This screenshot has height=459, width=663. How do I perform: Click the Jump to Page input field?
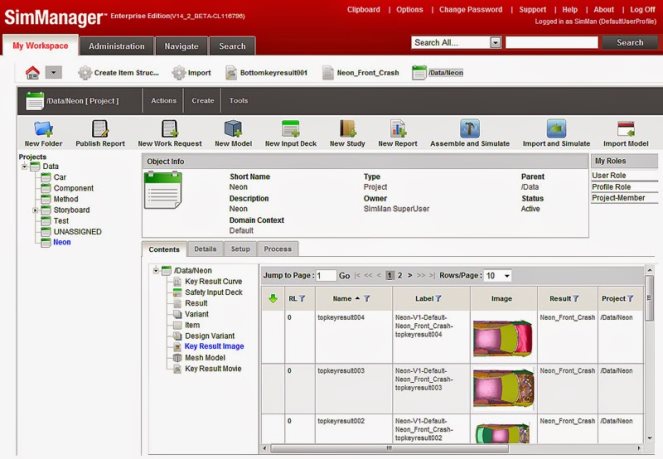tap(326, 276)
